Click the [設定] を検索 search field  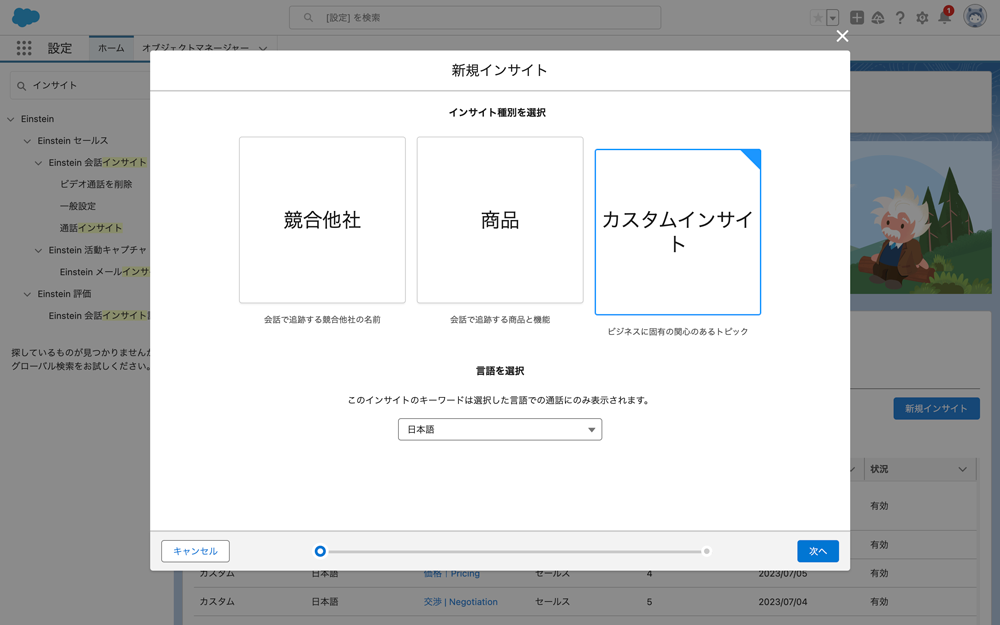[475, 18]
